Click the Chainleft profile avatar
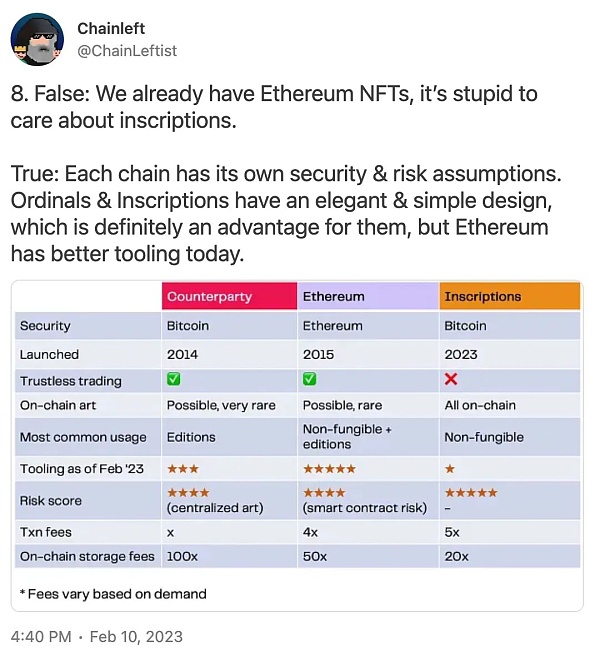The image size is (600, 656). pyautogui.click(x=37, y=39)
